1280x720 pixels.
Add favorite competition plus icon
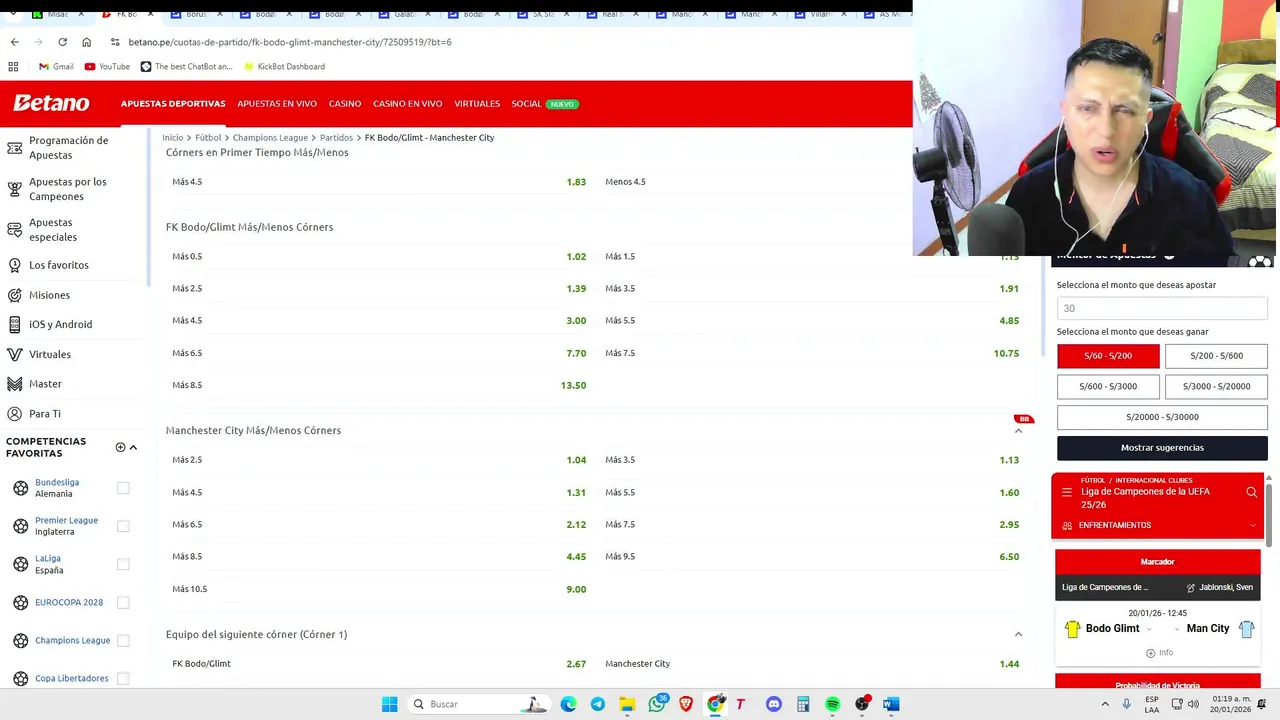[120, 447]
